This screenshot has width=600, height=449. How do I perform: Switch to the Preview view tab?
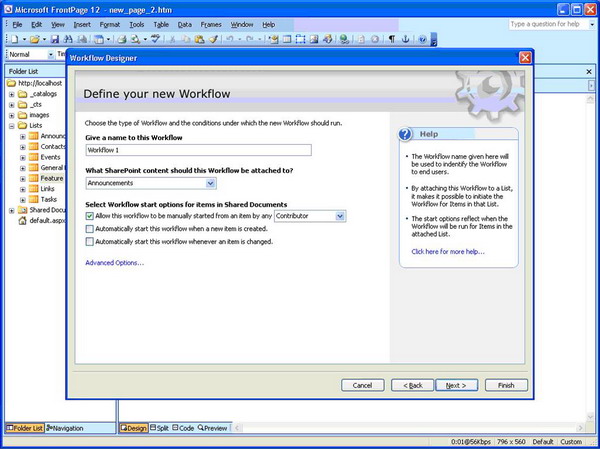(212, 428)
